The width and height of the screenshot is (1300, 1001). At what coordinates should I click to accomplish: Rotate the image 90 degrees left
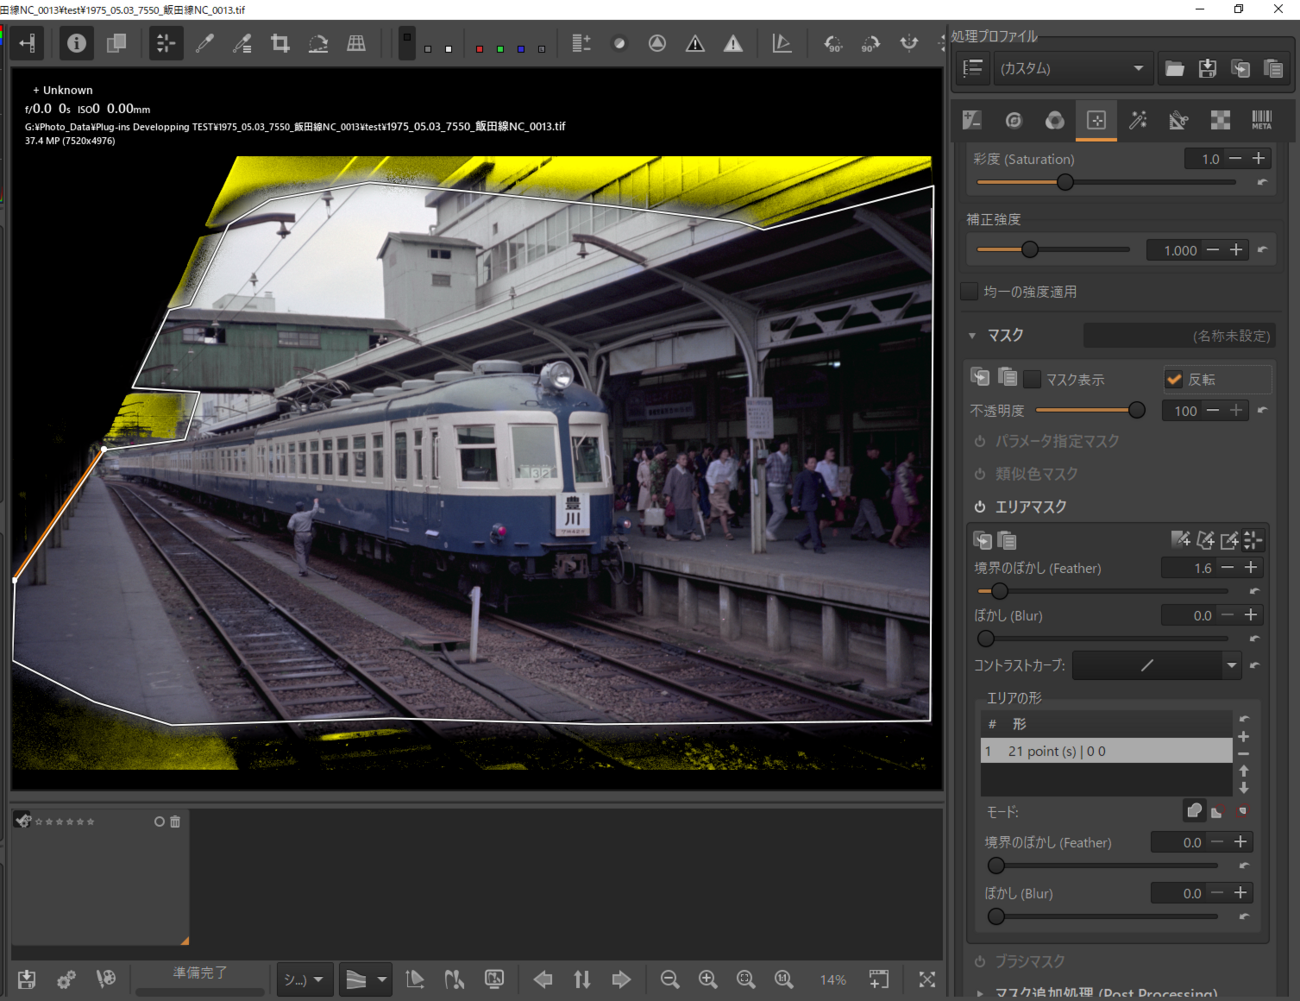coord(832,44)
